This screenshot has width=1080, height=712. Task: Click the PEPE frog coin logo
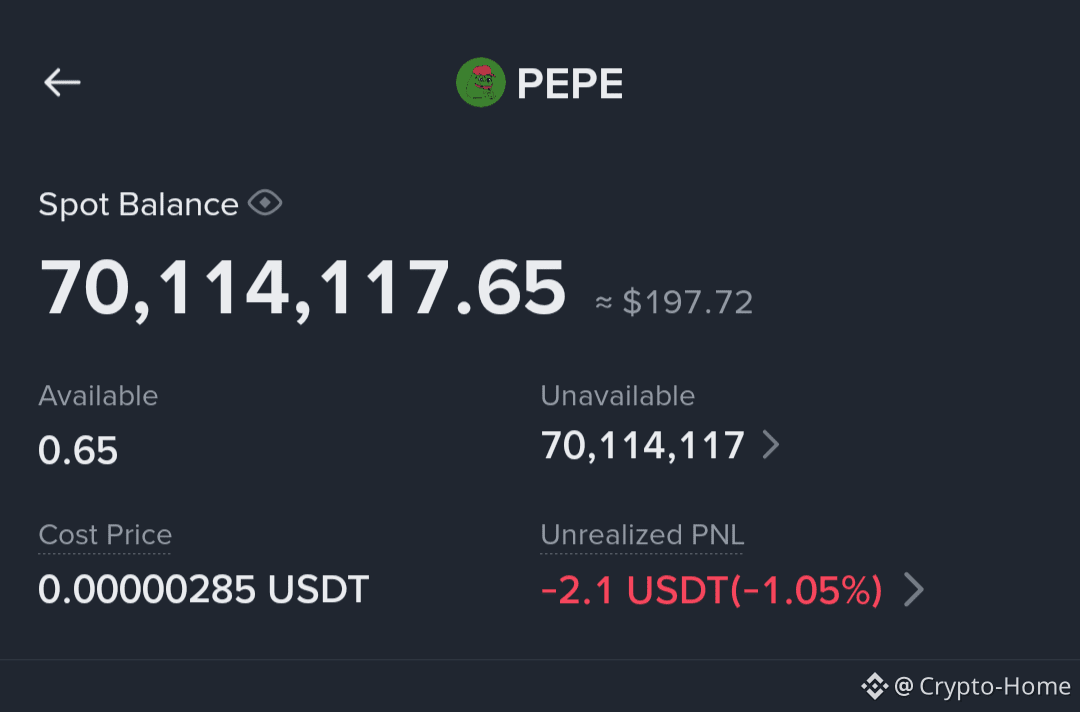[x=481, y=82]
